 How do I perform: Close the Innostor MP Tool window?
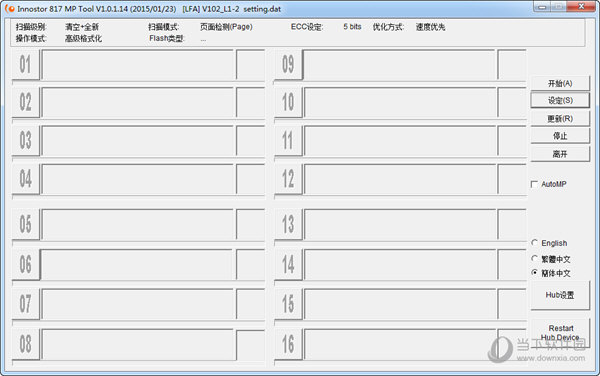pos(581,7)
